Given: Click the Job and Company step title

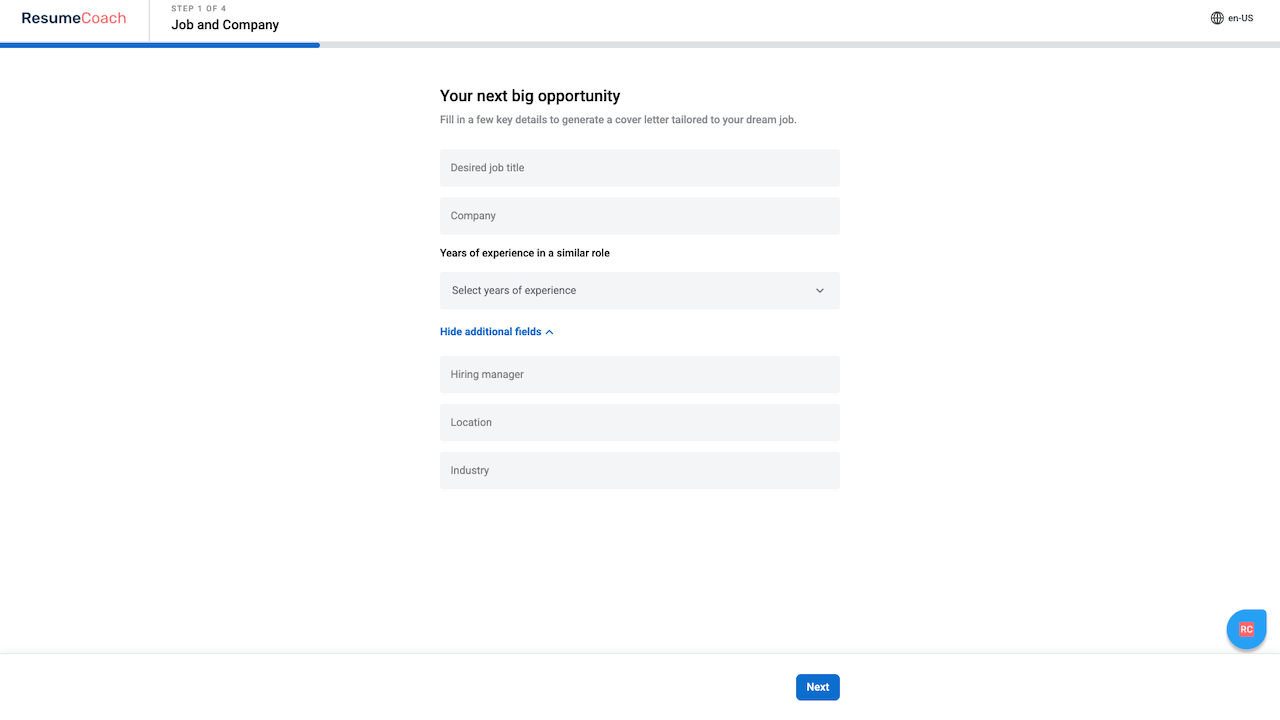Looking at the screenshot, I should (225, 25).
